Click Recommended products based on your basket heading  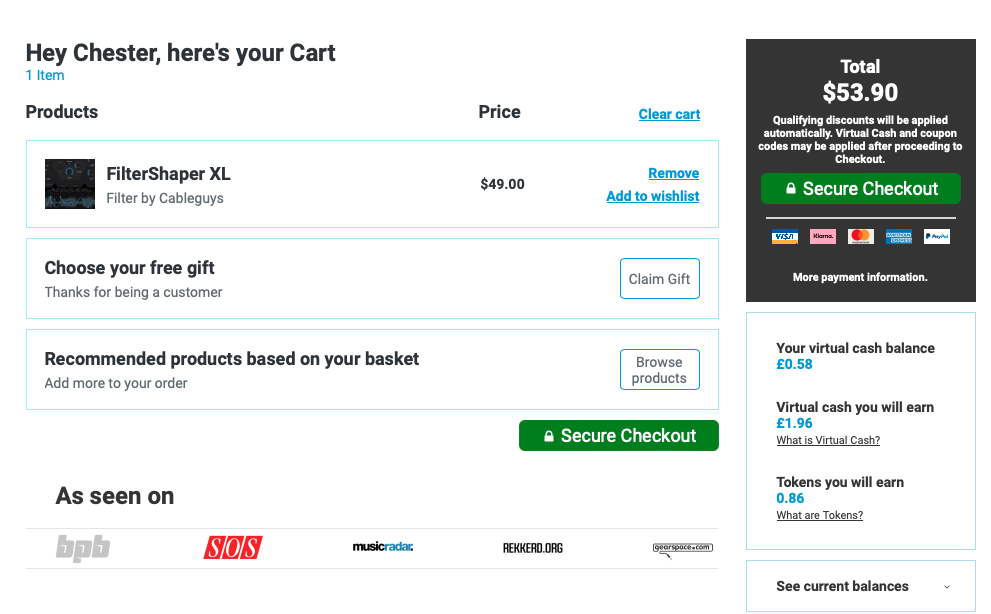(231, 359)
